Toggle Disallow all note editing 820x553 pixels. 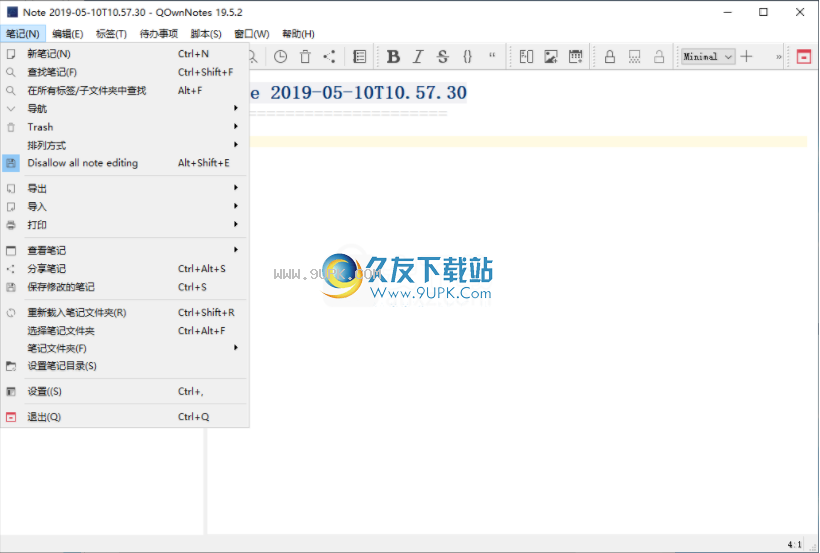pos(125,163)
